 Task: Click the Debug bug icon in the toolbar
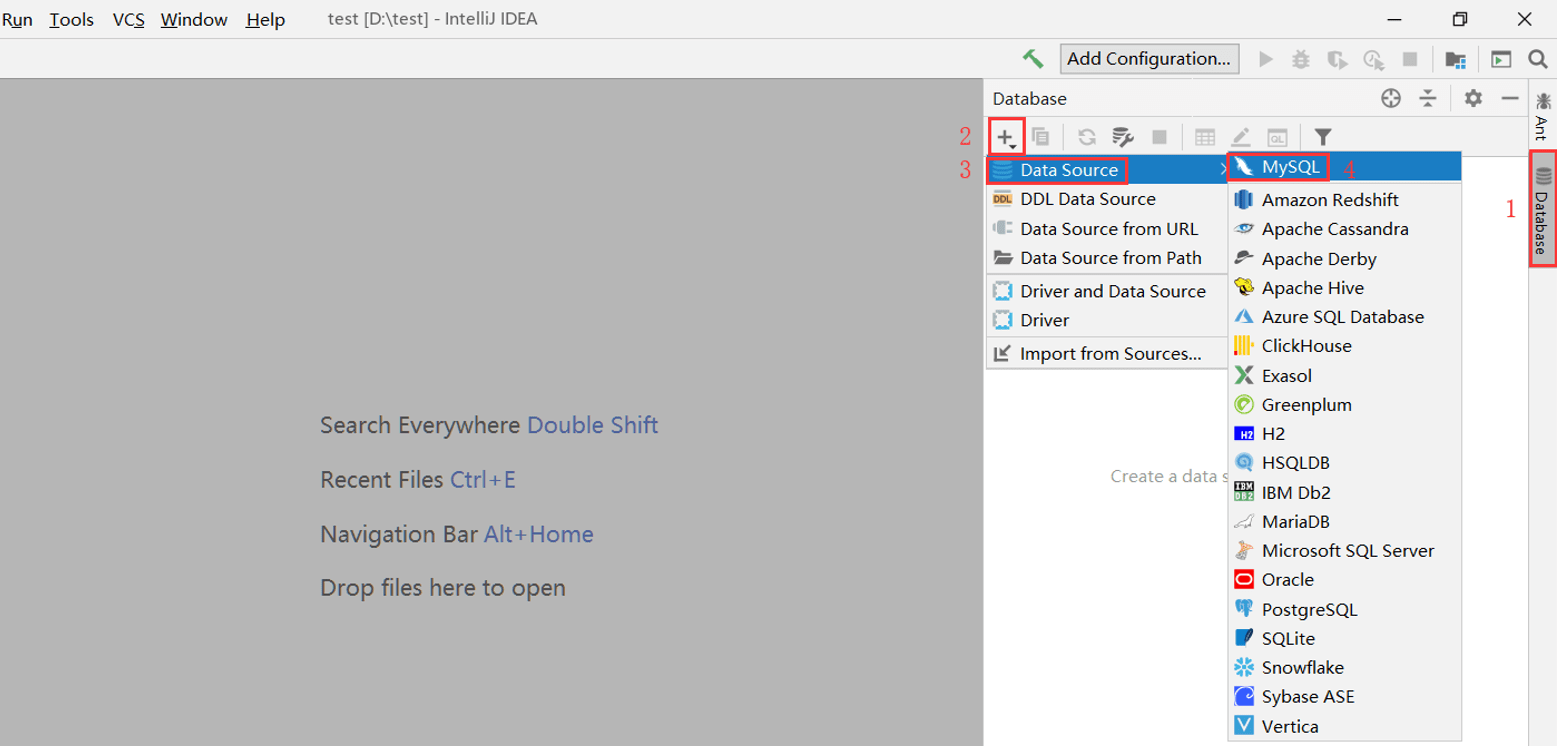pyautogui.click(x=1300, y=59)
